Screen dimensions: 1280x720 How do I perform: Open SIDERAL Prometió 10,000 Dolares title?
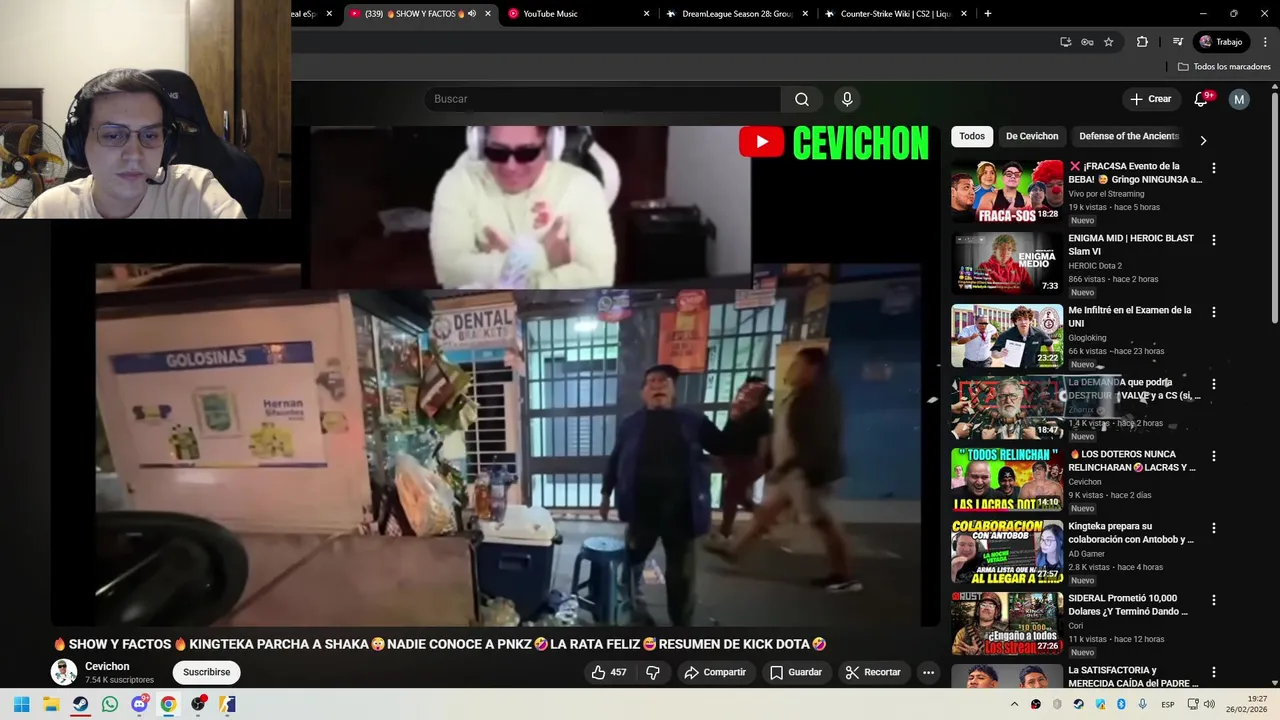tap(1128, 605)
